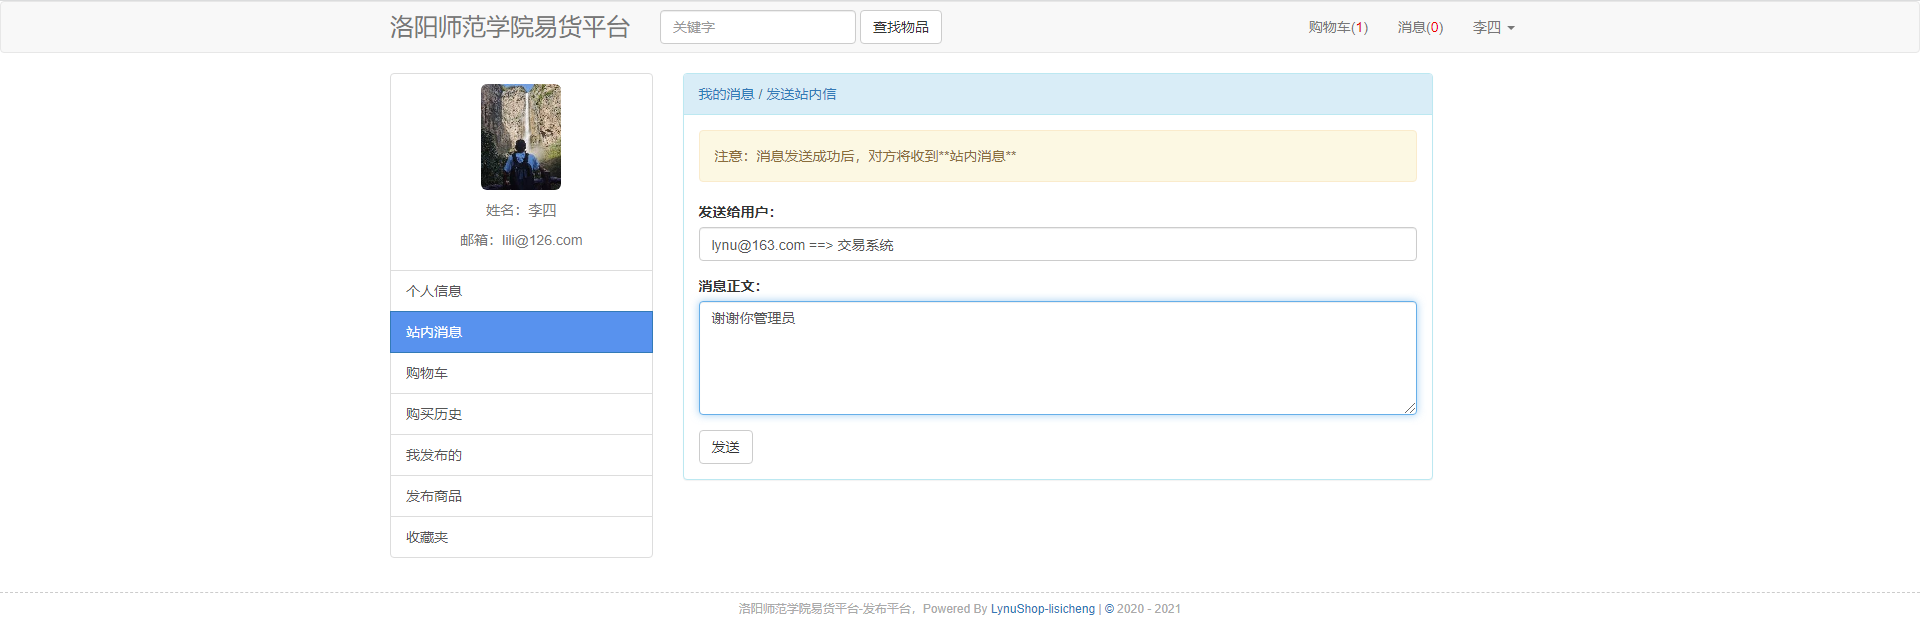1920x639 pixels.
Task: Click the textarea resize handle corner
Action: [x=1410, y=407]
